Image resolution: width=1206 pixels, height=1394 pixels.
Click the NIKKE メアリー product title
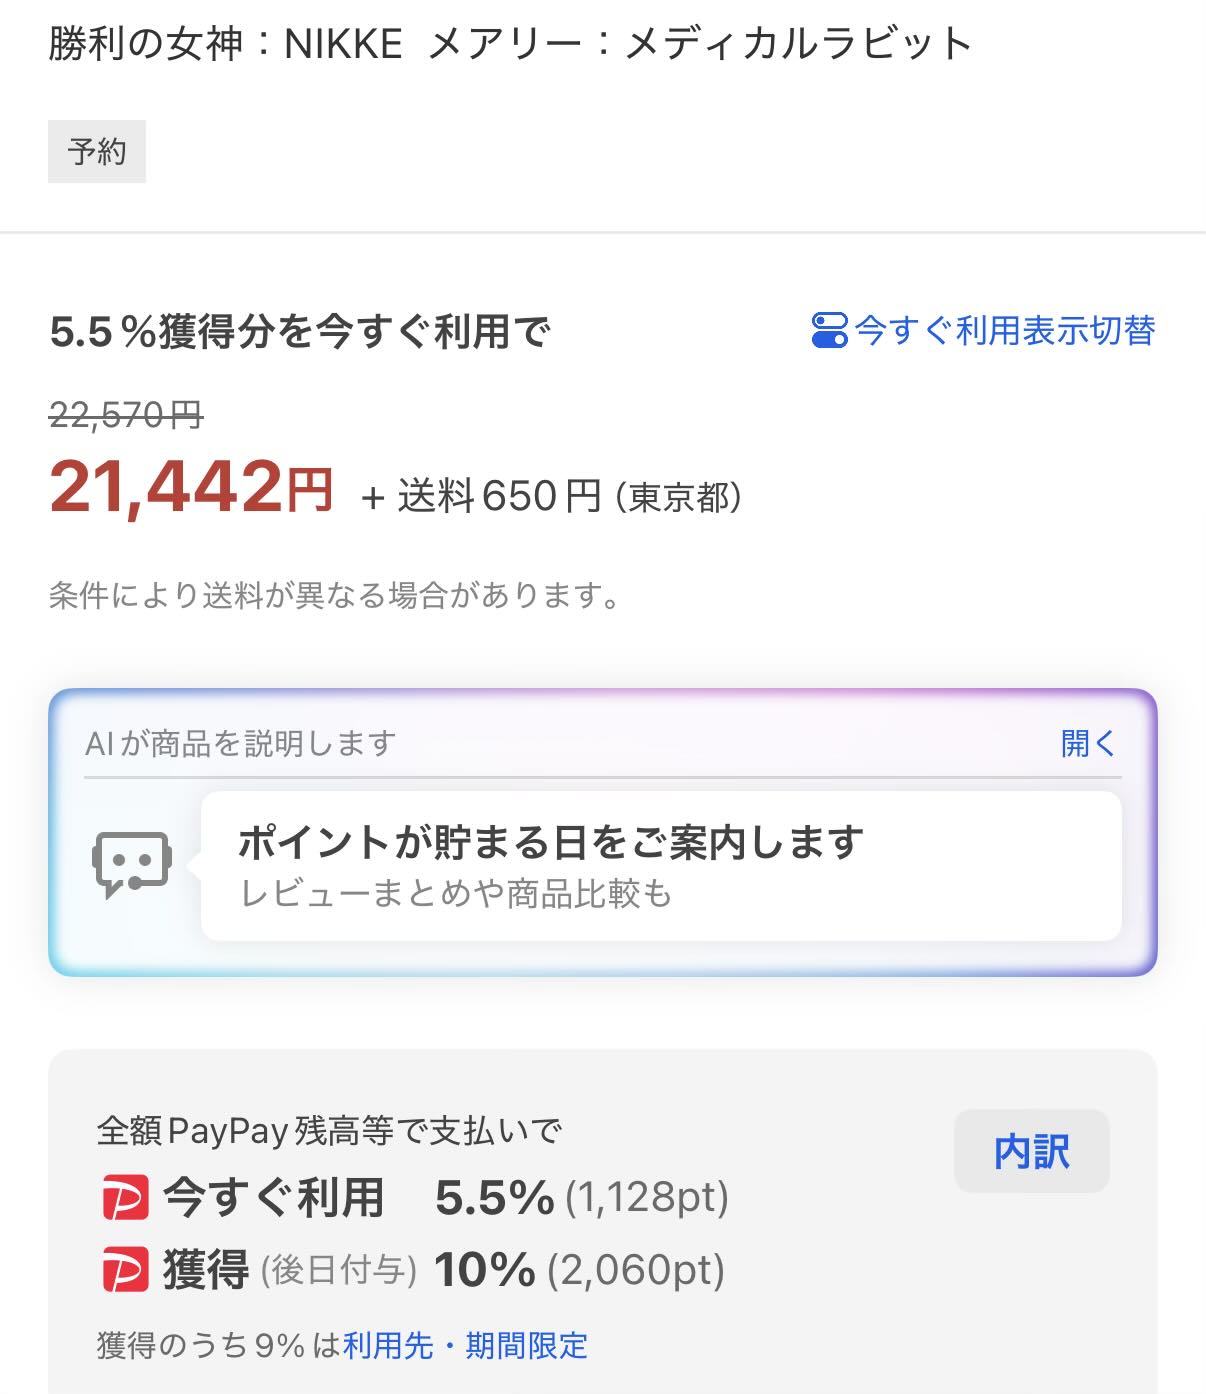[x=510, y=44]
